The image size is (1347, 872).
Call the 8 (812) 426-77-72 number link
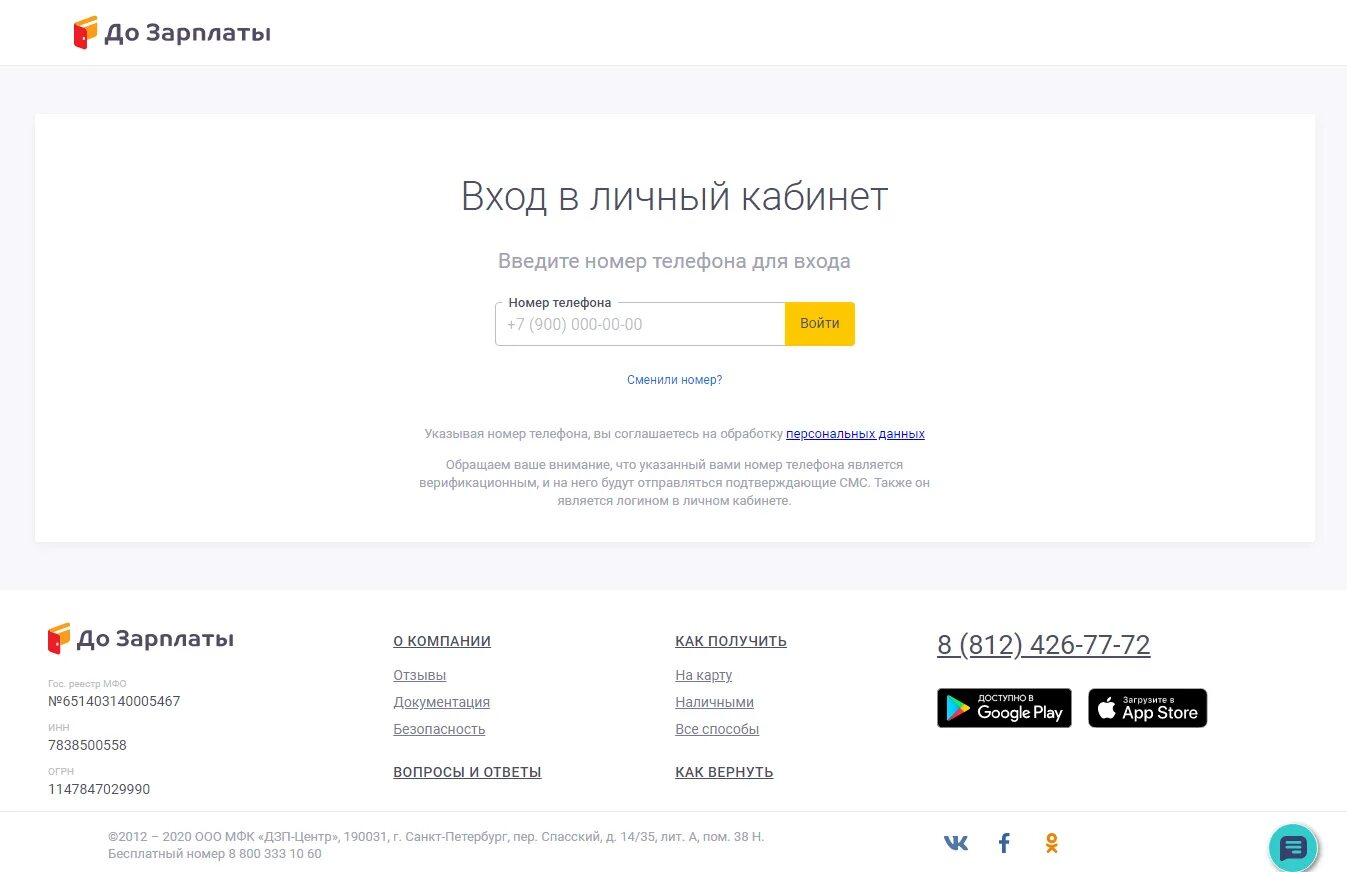coord(1044,645)
